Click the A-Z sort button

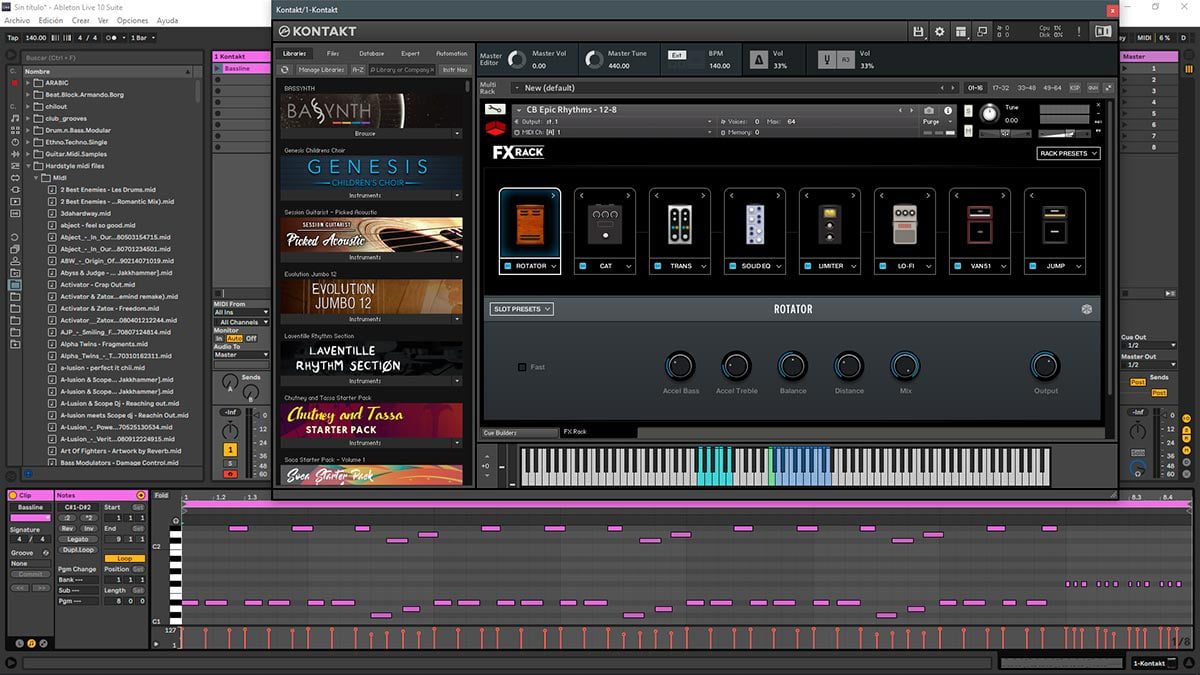click(358, 70)
